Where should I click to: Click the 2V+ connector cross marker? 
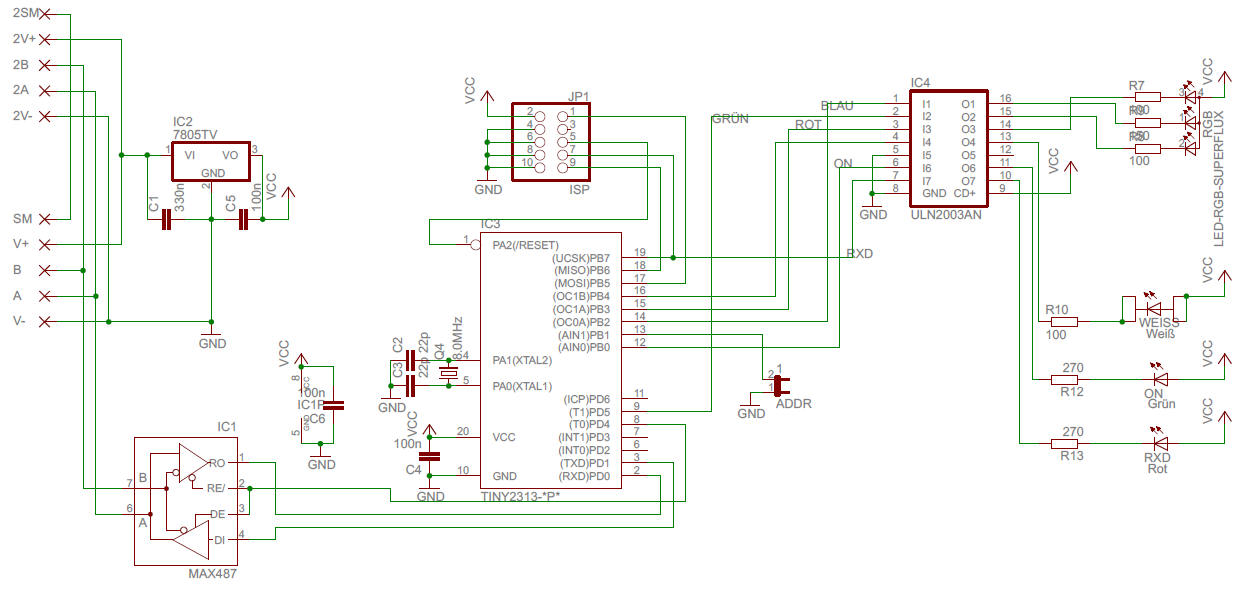coord(44,40)
